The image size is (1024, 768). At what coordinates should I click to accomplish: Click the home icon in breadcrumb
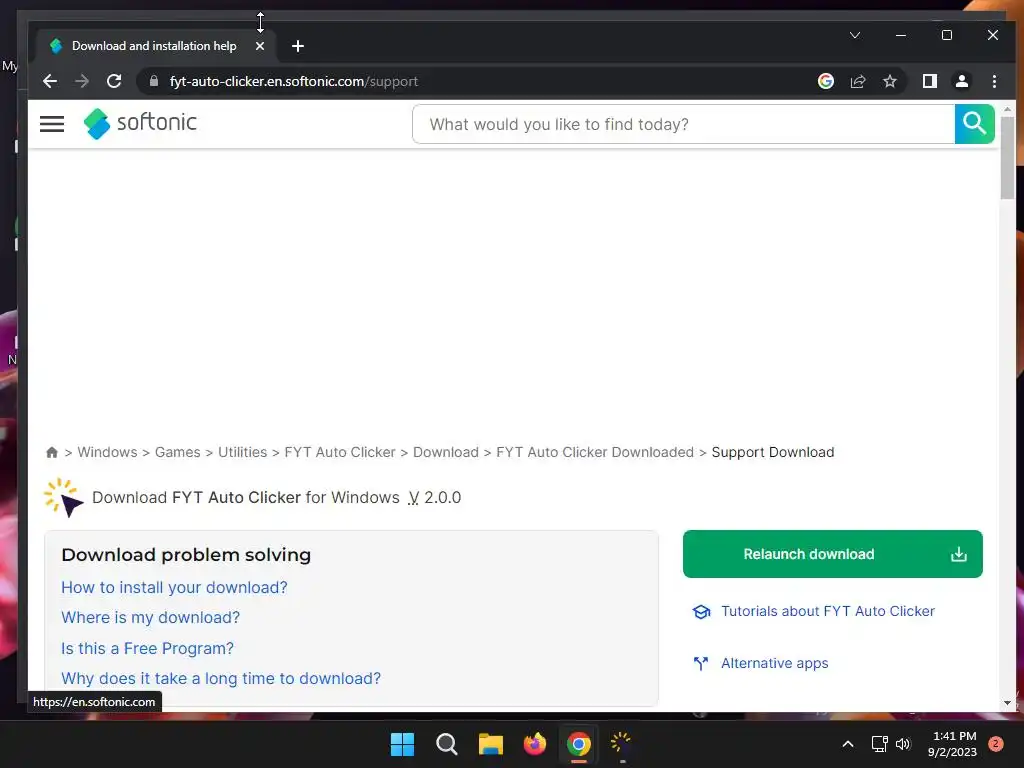pyautogui.click(x=52, y=452)
